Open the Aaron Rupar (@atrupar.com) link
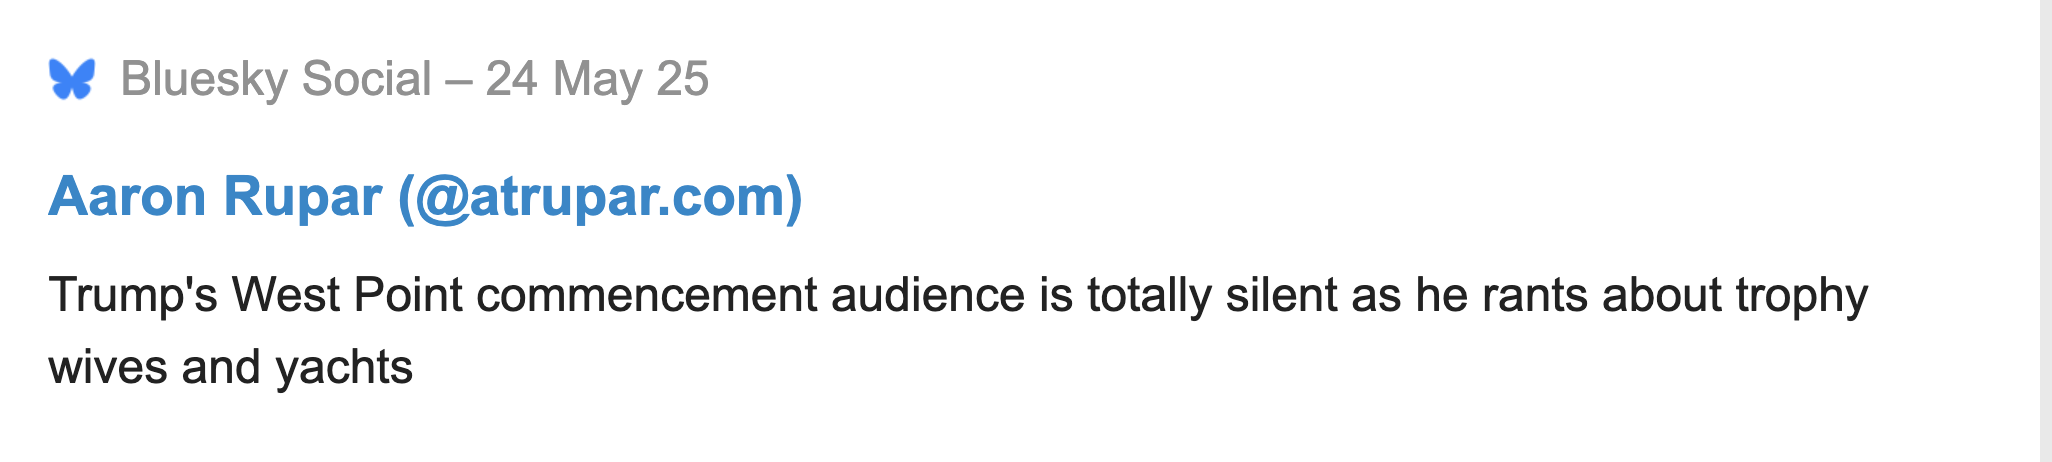Screen dimensions: 2052x462 click(x=425, y=196)
